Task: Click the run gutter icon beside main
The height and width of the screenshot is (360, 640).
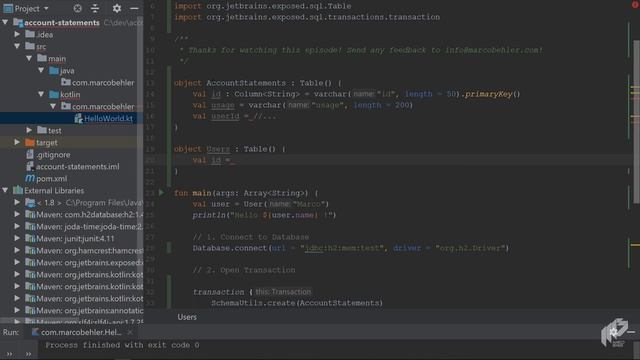Action: click(x=162, y=192)
